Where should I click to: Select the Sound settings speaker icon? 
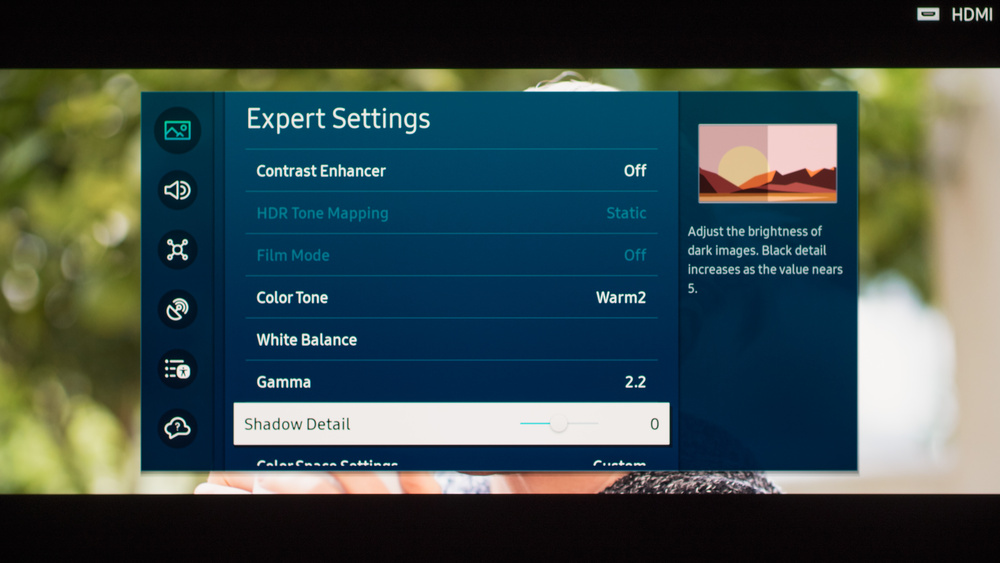177,190
